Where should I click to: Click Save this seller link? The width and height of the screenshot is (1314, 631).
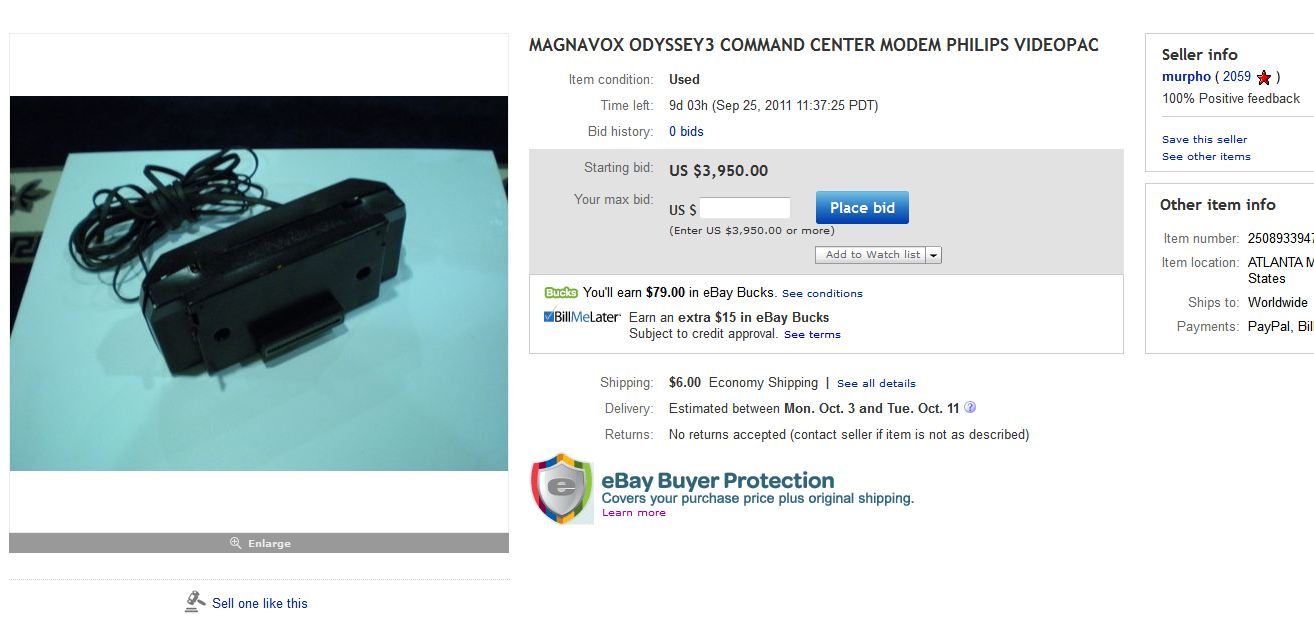[x=1204, y=139]
